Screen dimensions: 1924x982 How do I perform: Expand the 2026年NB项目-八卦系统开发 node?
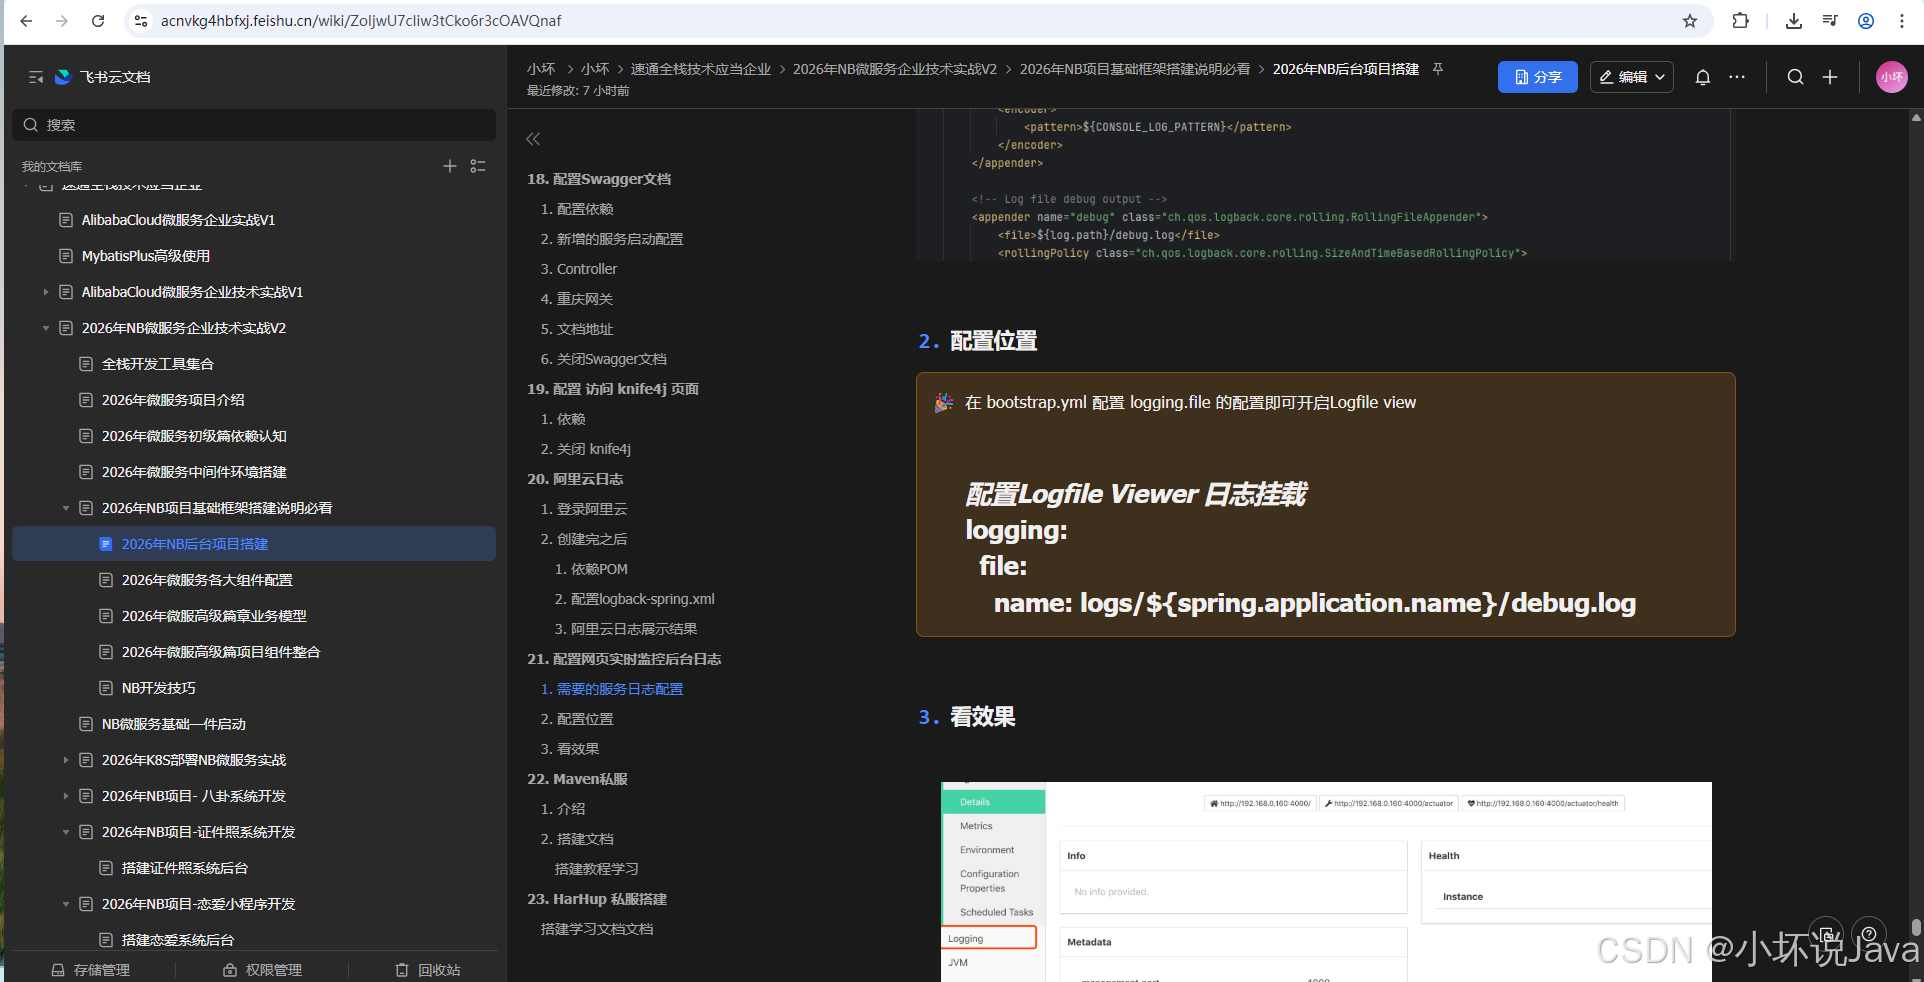point(66,796)
